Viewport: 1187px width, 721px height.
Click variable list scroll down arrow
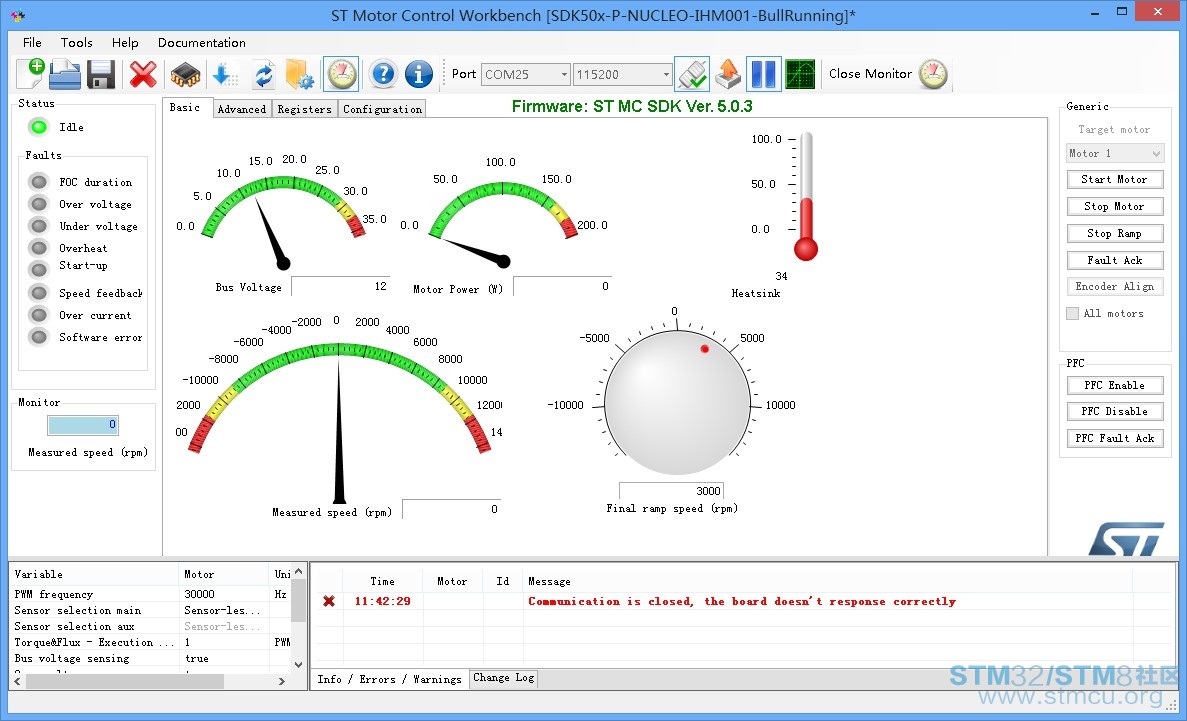point(298,664)
